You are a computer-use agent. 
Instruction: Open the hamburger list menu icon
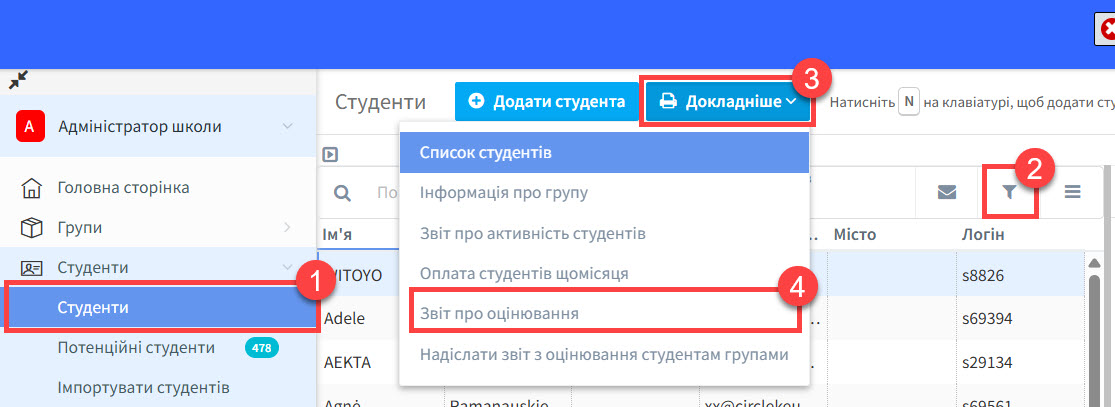(x=1072, y=193)
